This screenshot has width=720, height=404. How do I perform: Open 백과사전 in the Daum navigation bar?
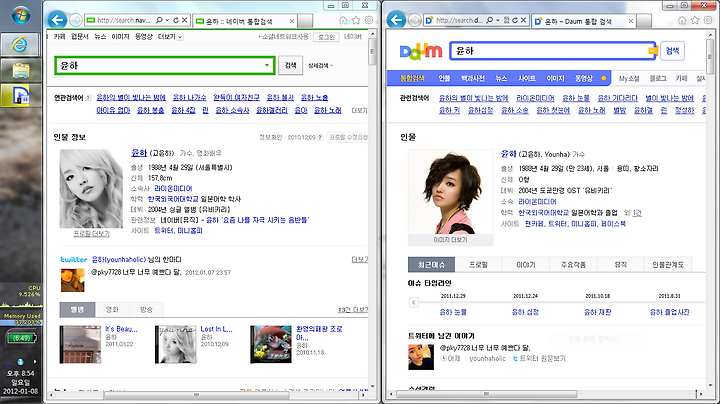(x=473, y=79)
